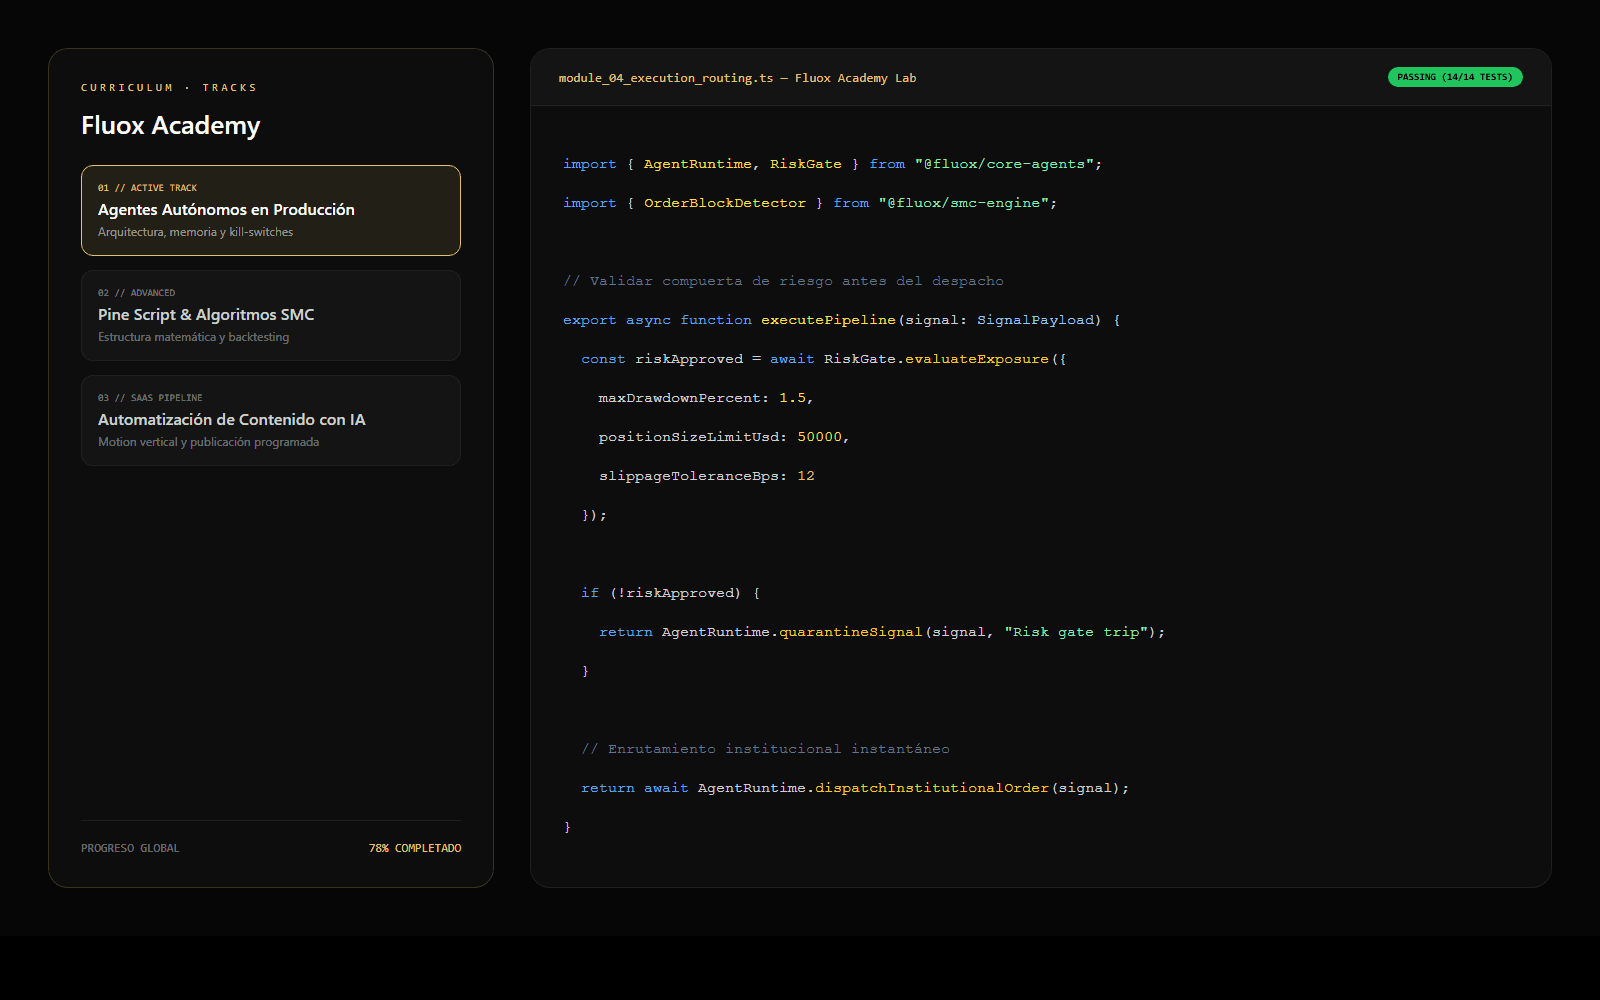Click the Fluox Academy heading
The width and height of the screenshot is (1600, 1000).
(x=171, y=125)
